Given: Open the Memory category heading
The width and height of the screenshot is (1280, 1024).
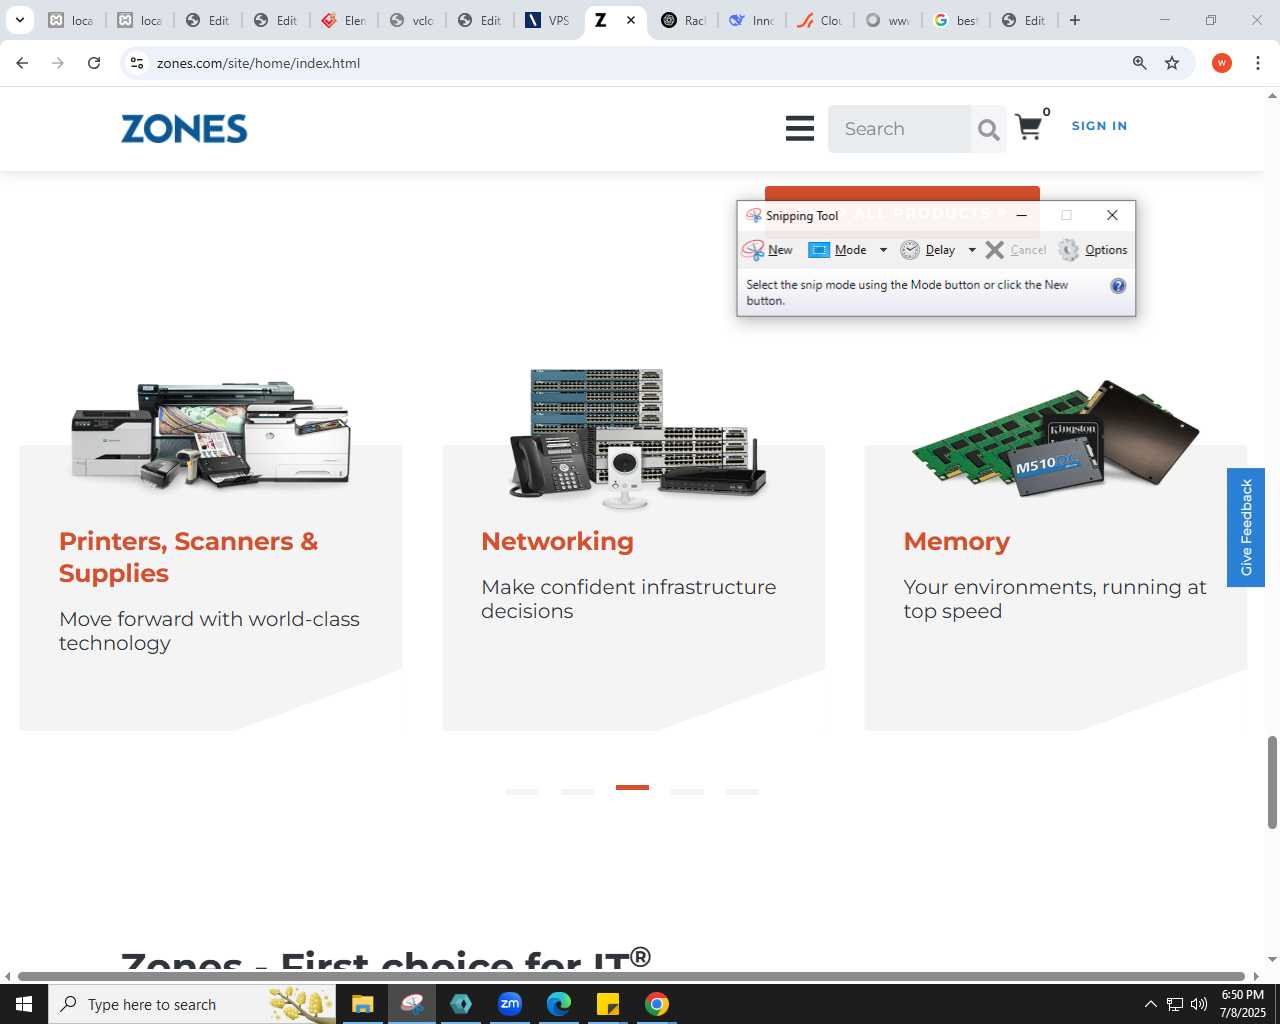Looking at the screenshot, I should pos(956,541).
